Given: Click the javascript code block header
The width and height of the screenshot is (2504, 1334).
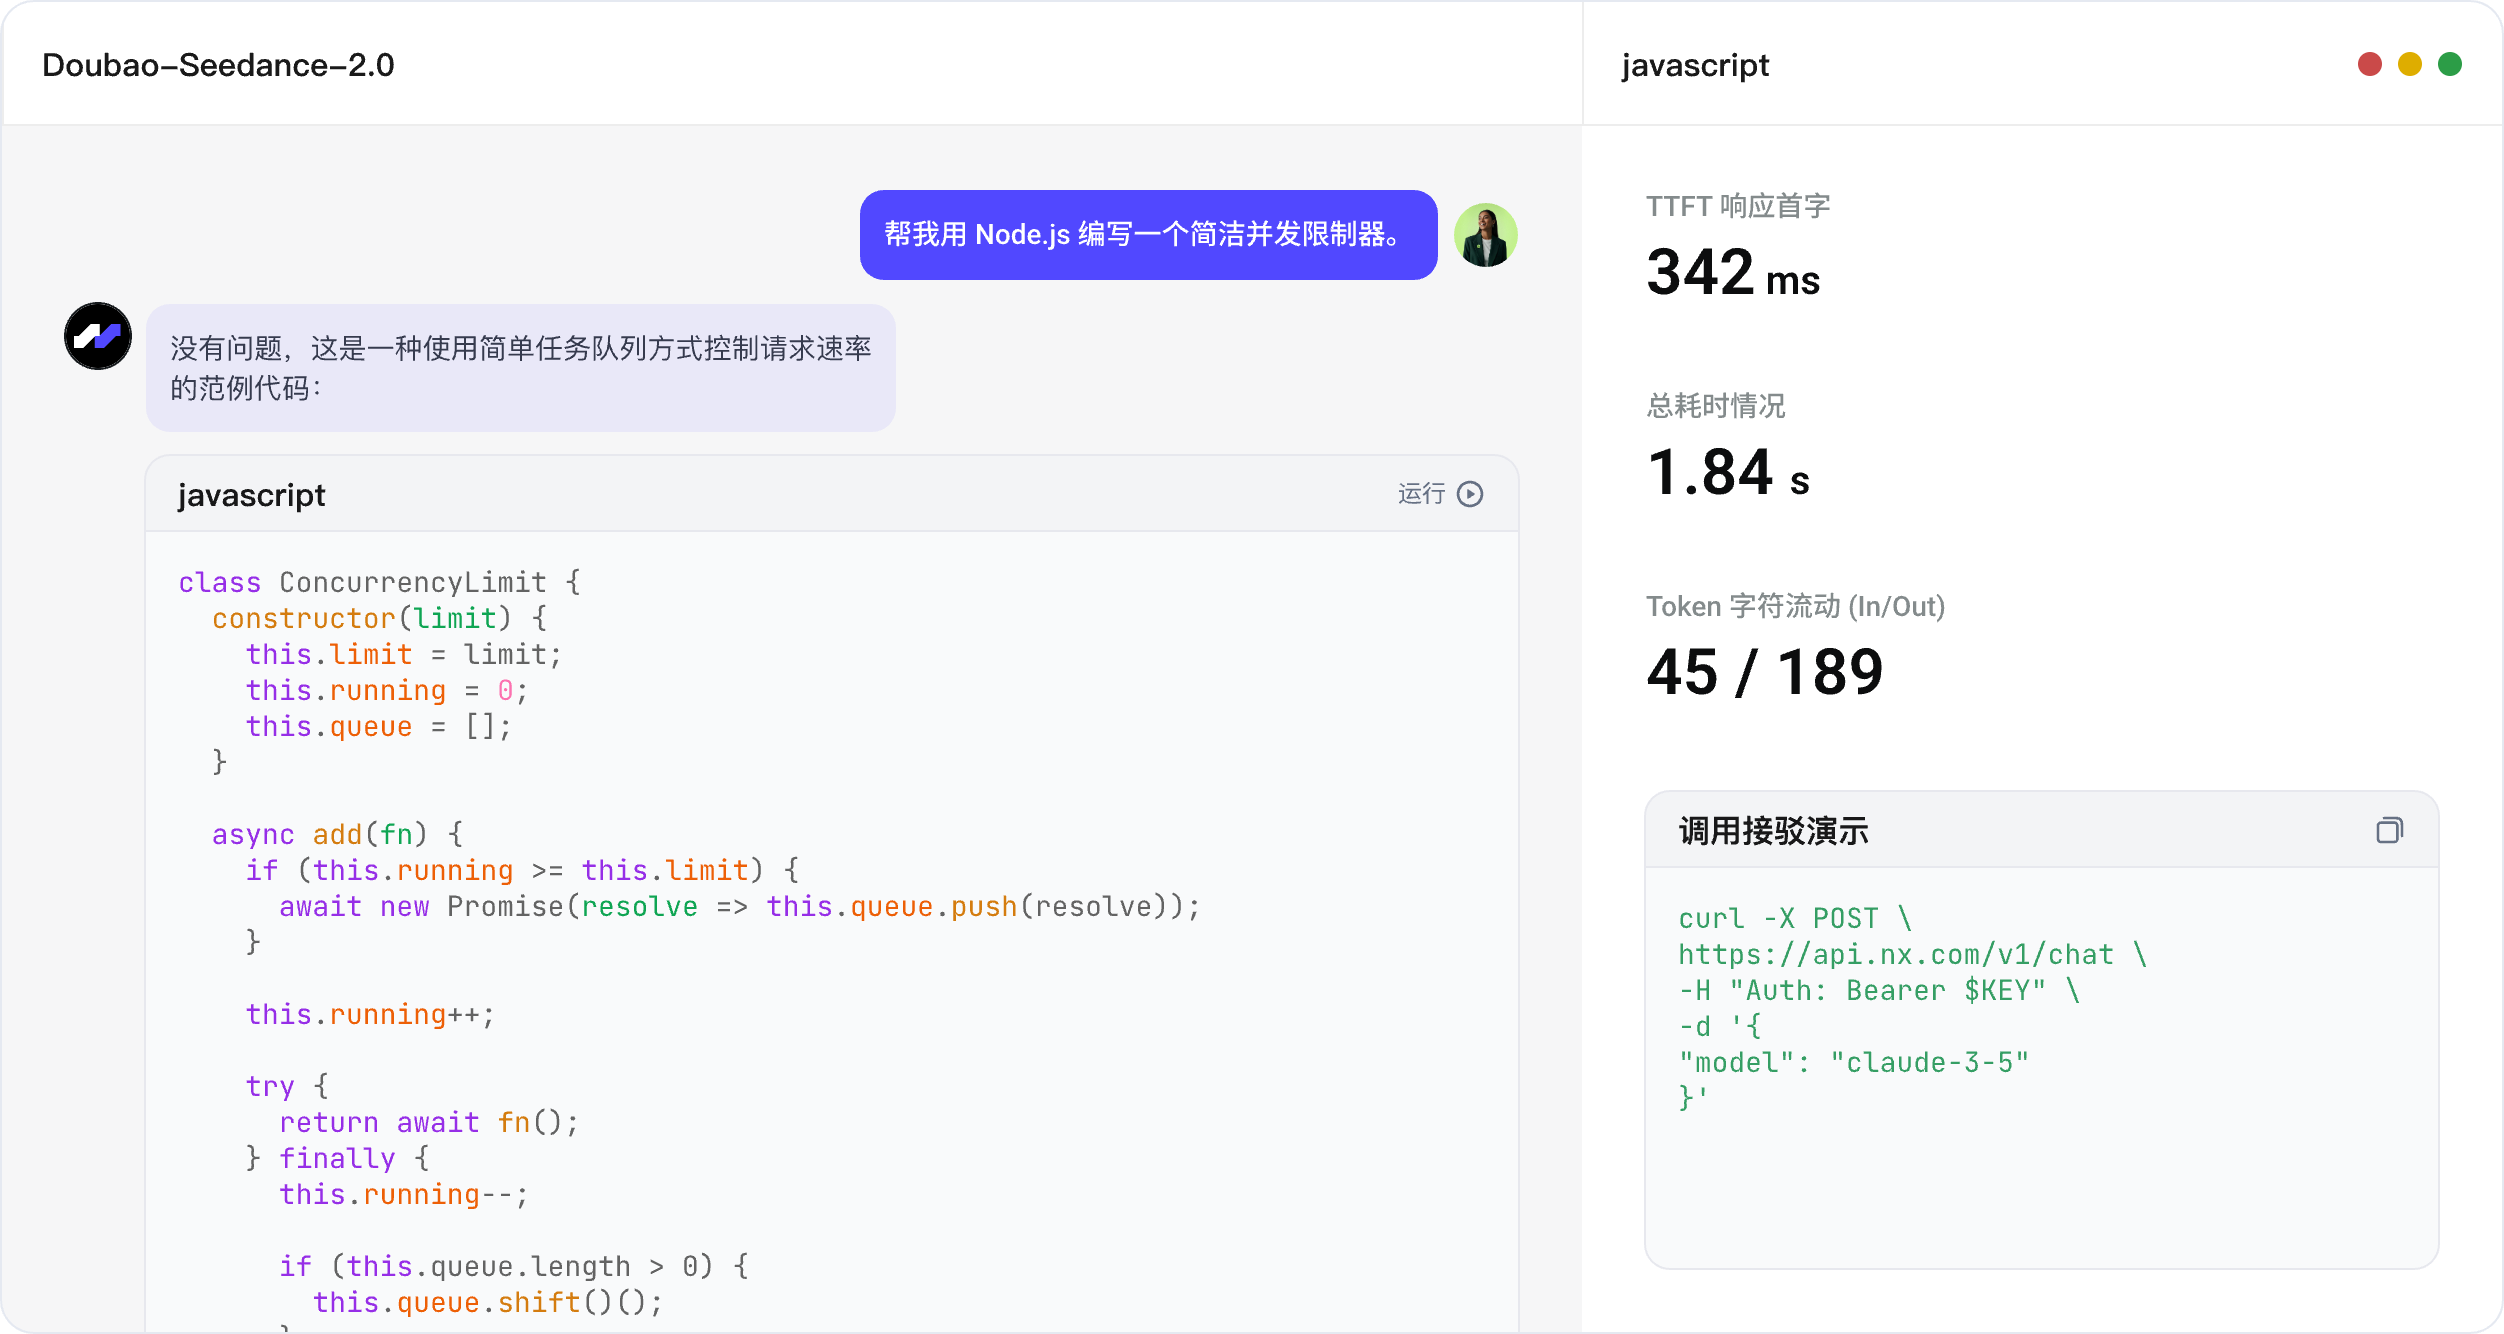Looking at the screenshot, I should pos(832,494).
